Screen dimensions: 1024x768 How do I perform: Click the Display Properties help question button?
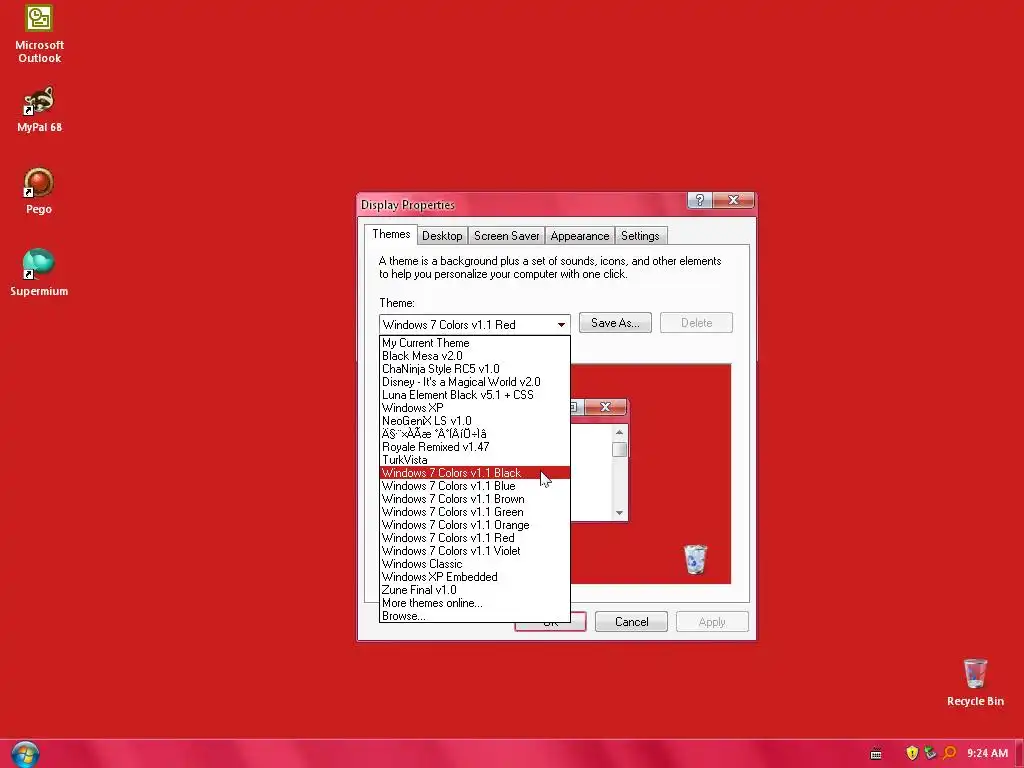pyautogui.click(x=699, y=200)
